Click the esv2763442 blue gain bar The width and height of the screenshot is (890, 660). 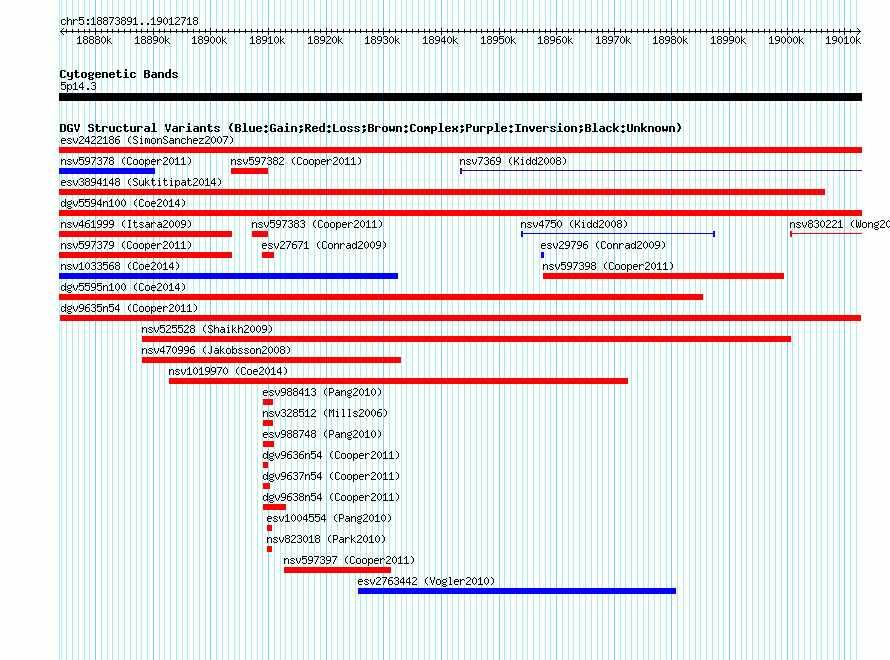click(517, 591)
